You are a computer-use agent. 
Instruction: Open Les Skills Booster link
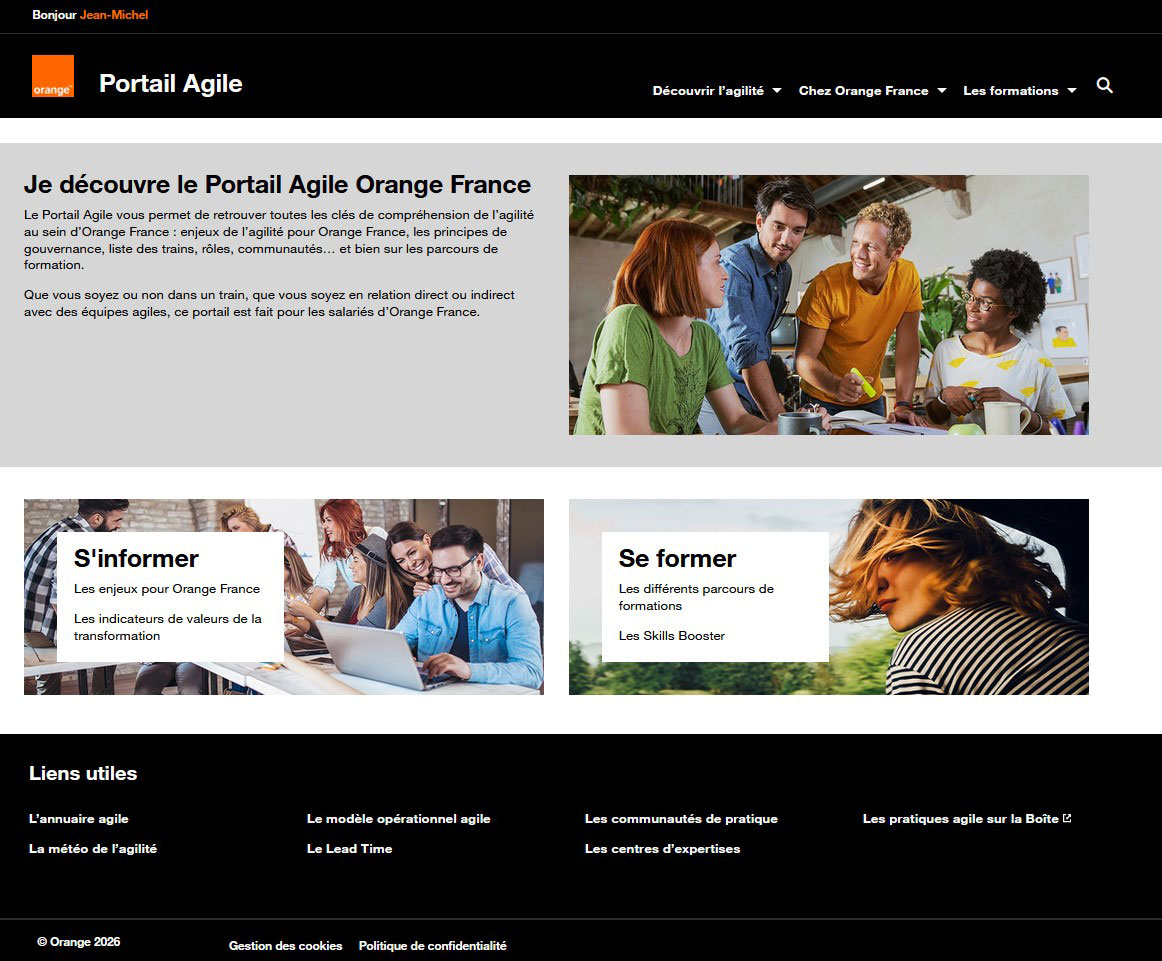(671, 636)
